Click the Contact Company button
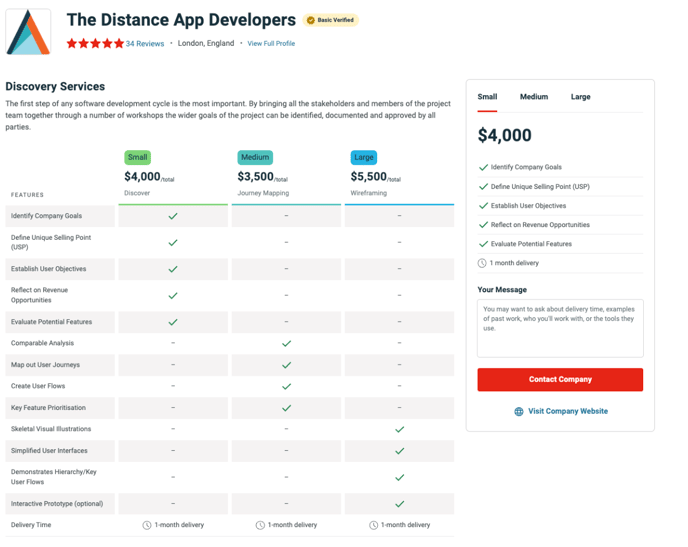The width and height of the screenshot is (688, 547). point(560,379)
